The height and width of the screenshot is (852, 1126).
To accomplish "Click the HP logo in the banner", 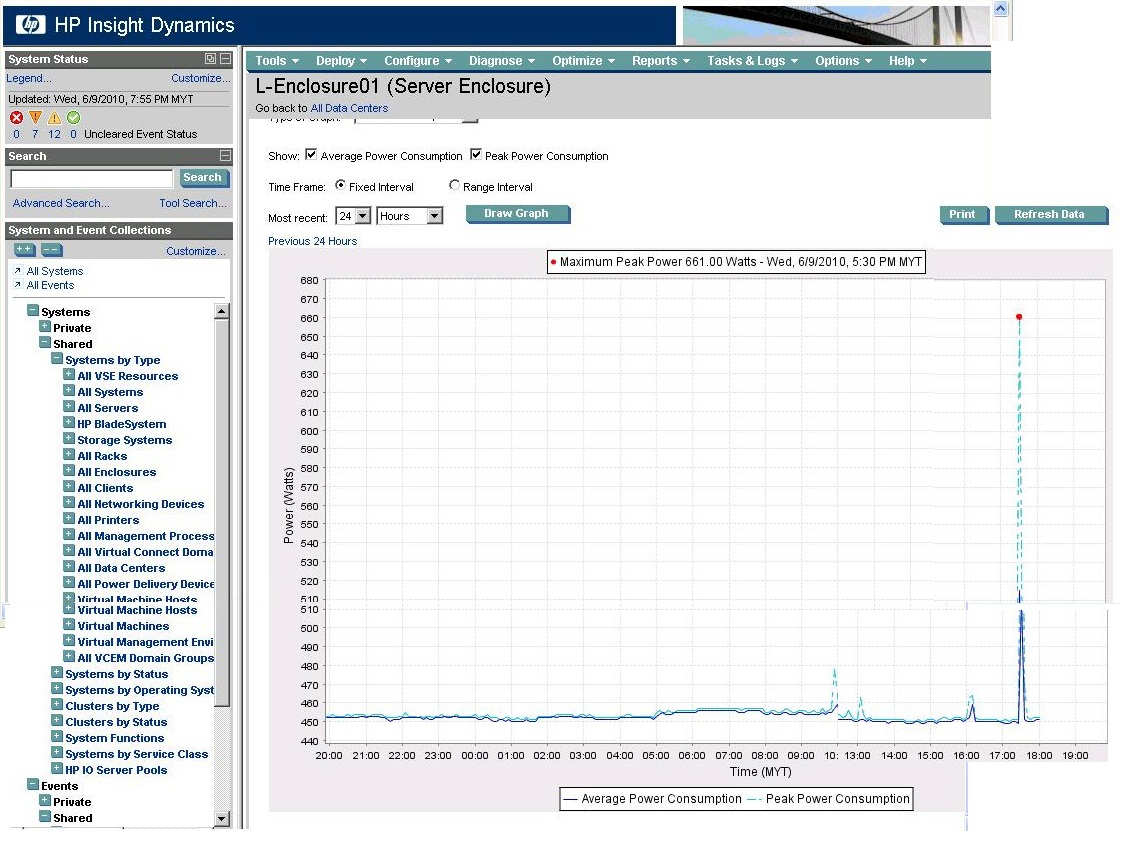I will click(x=30, y=25).
